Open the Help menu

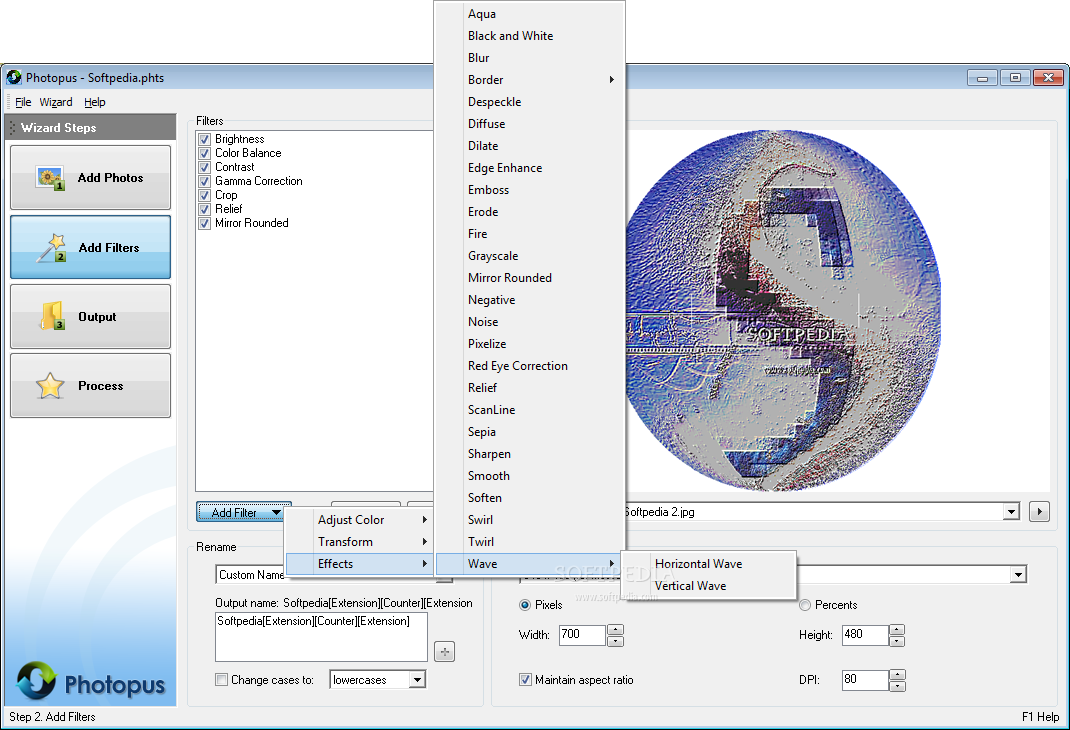(95, 102)
